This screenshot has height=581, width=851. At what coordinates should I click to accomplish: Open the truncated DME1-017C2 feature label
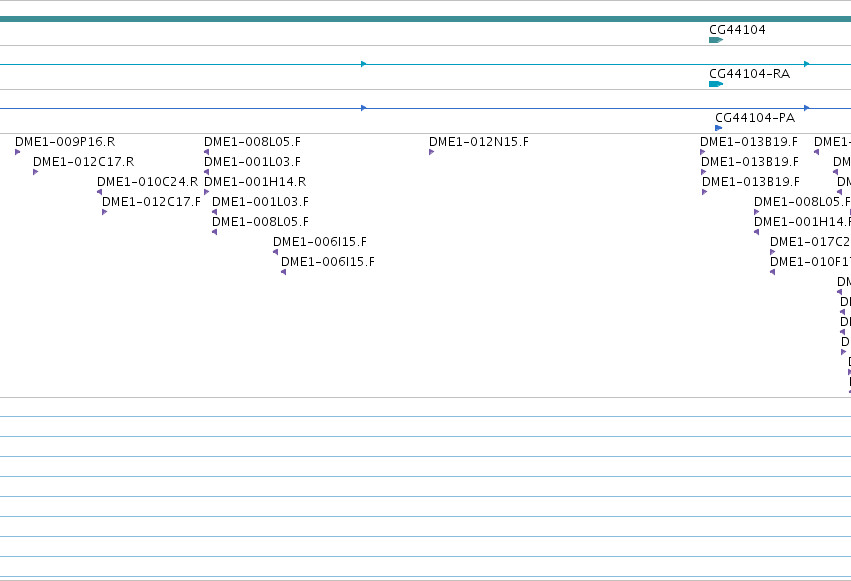click(x=810, y=242)
